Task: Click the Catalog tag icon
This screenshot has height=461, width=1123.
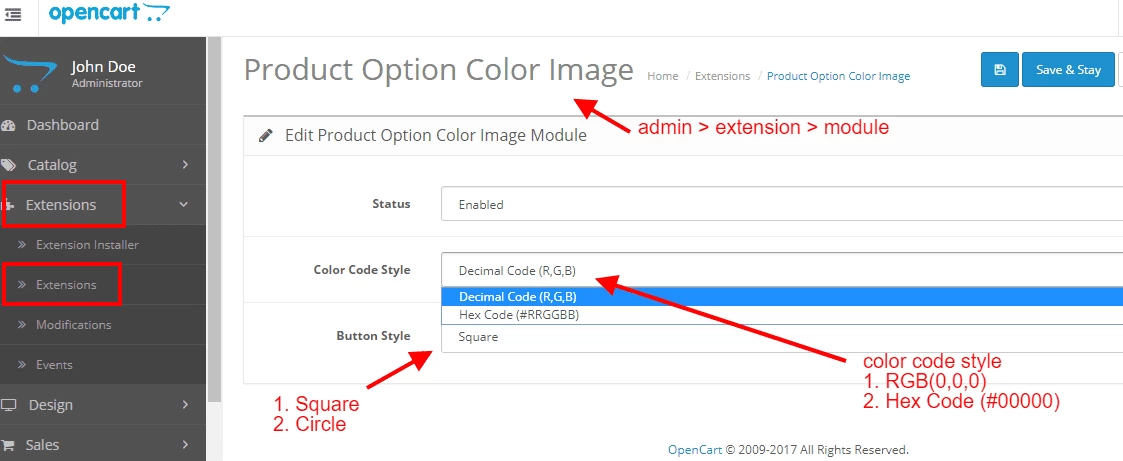Action: [x=9, y=165]
